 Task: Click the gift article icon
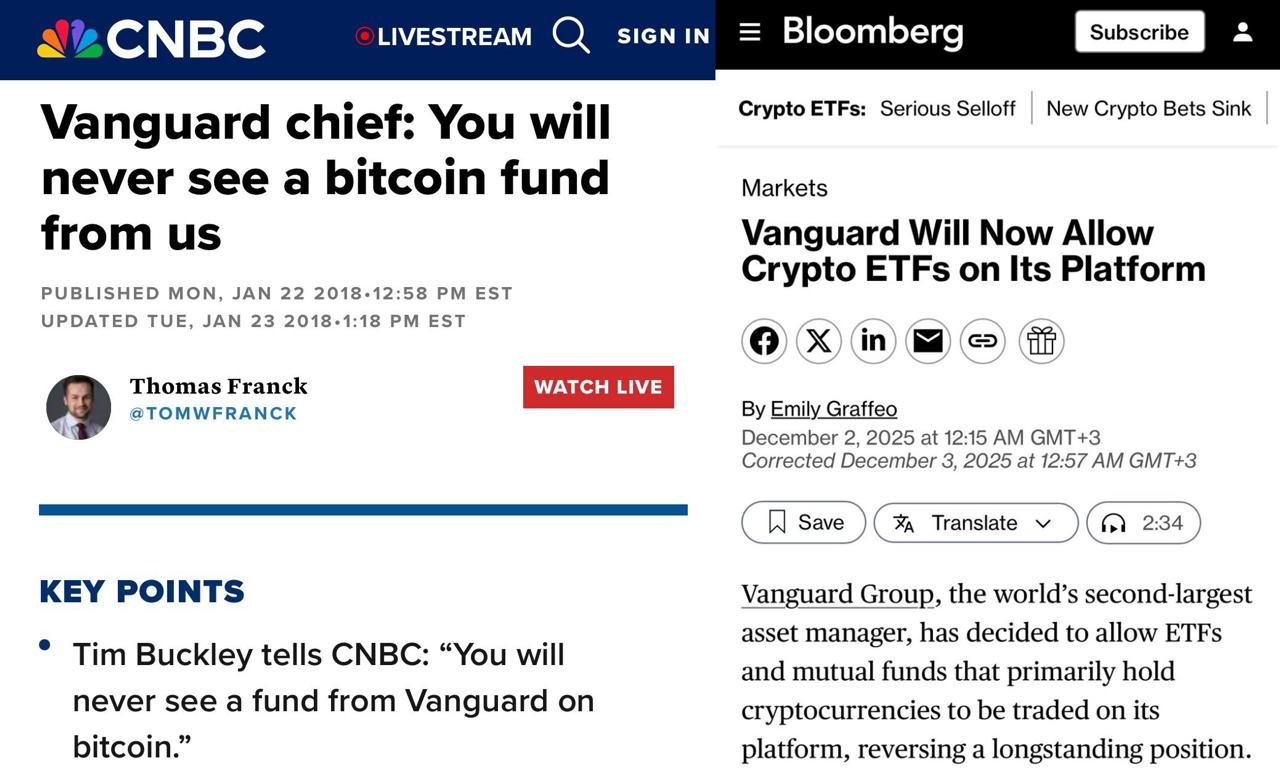coord(1041,341)
